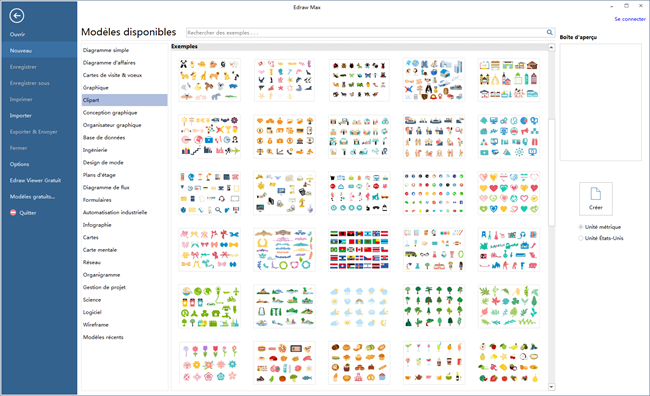This screenshot has width=650, height=396.
Task: Open the landscape scenery clipart thumbnail
Action: (x=284, y=306)
